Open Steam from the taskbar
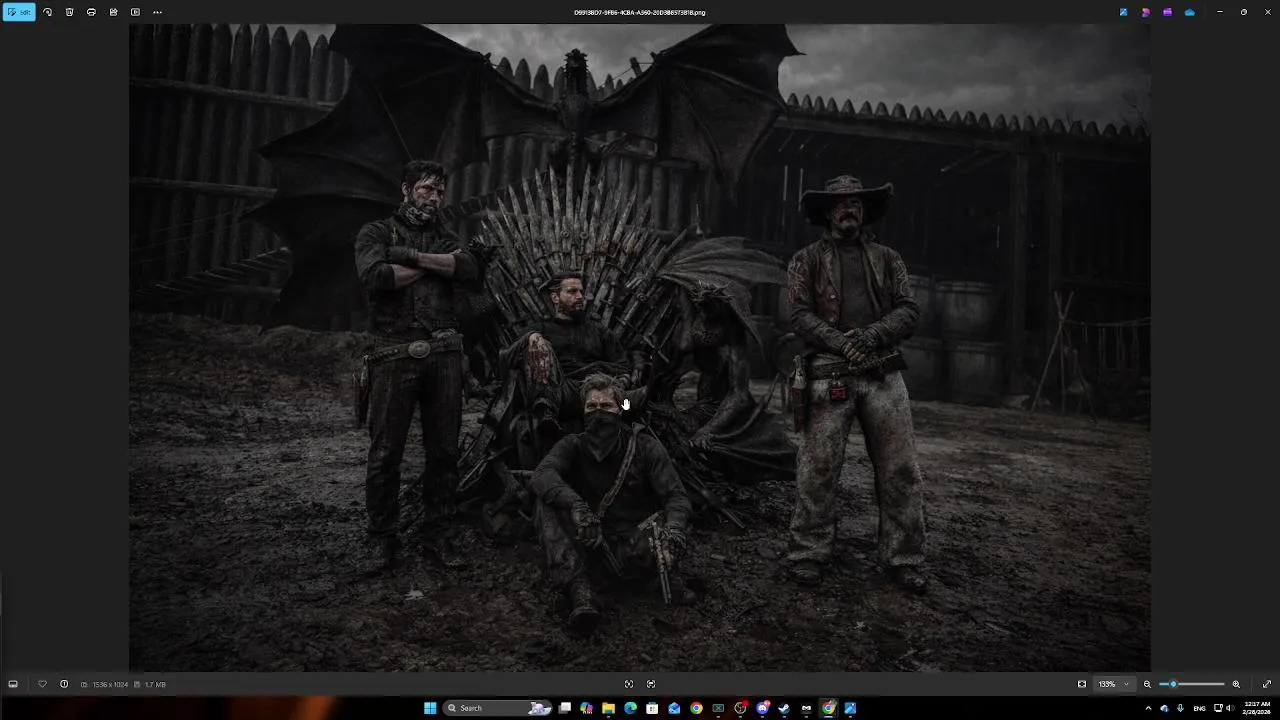This screenshot has height=720, width=1280. (x=784, y=708)
